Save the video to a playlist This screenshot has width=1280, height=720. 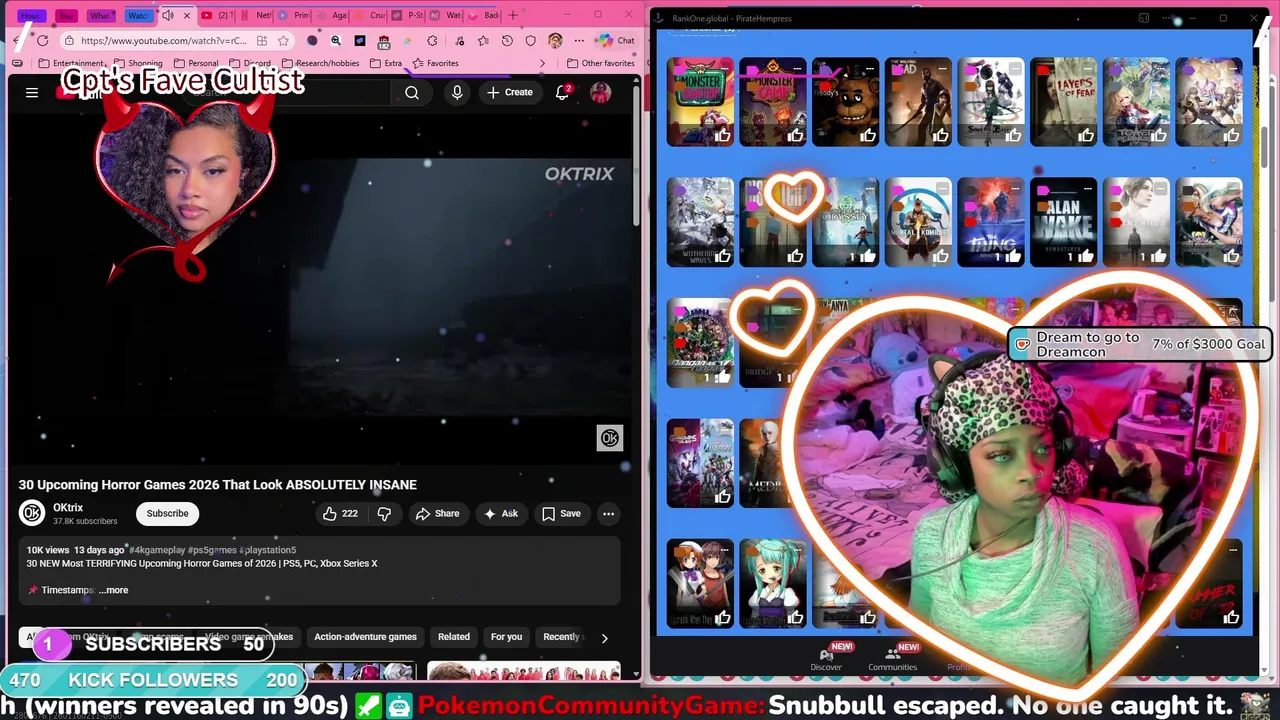point(561,513)
